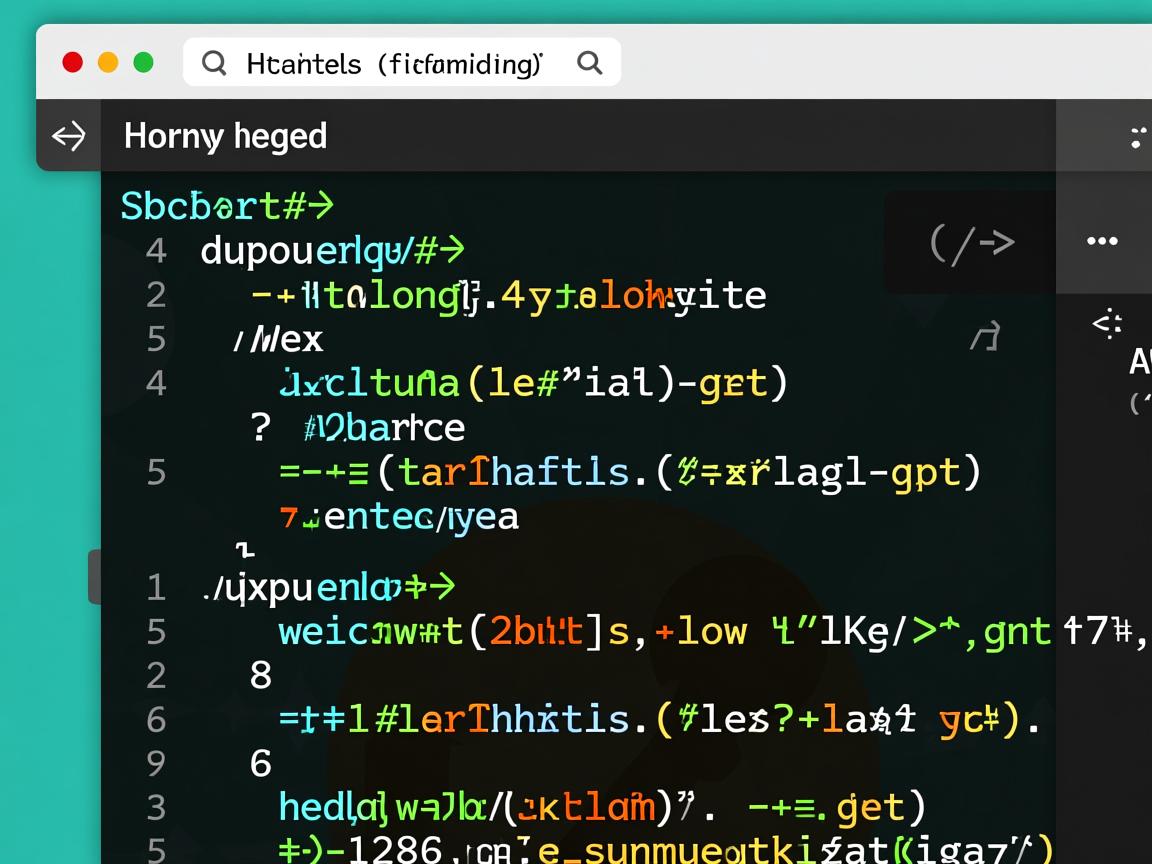Expand the "dupouerlqu/#->" section header

point(332,250)
